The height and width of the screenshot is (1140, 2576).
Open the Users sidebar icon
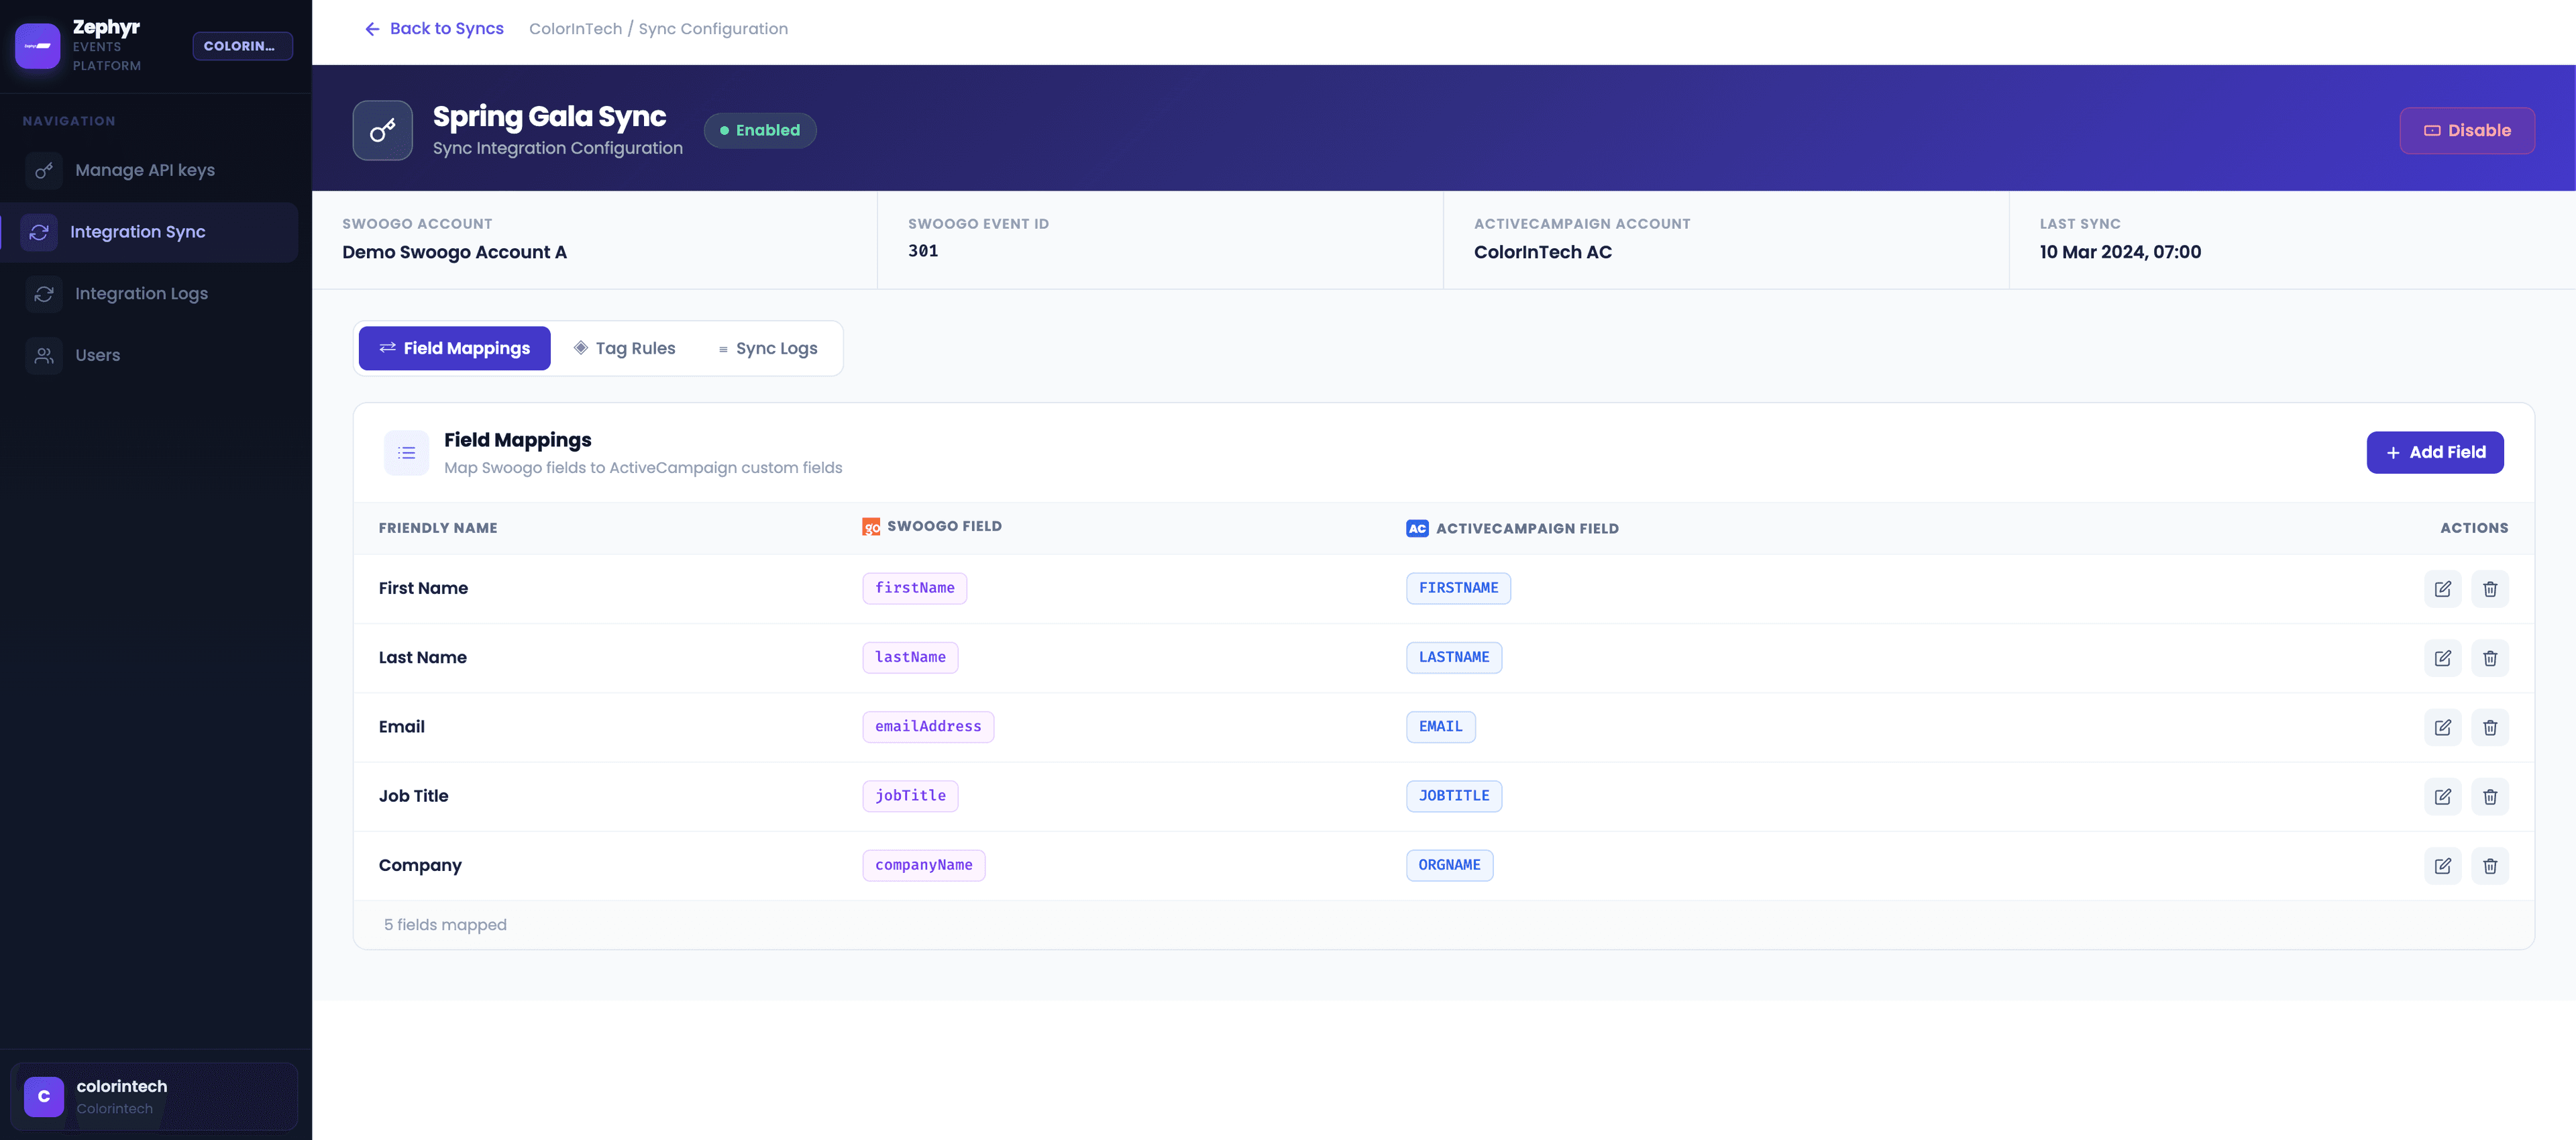(x=43, y=355)
